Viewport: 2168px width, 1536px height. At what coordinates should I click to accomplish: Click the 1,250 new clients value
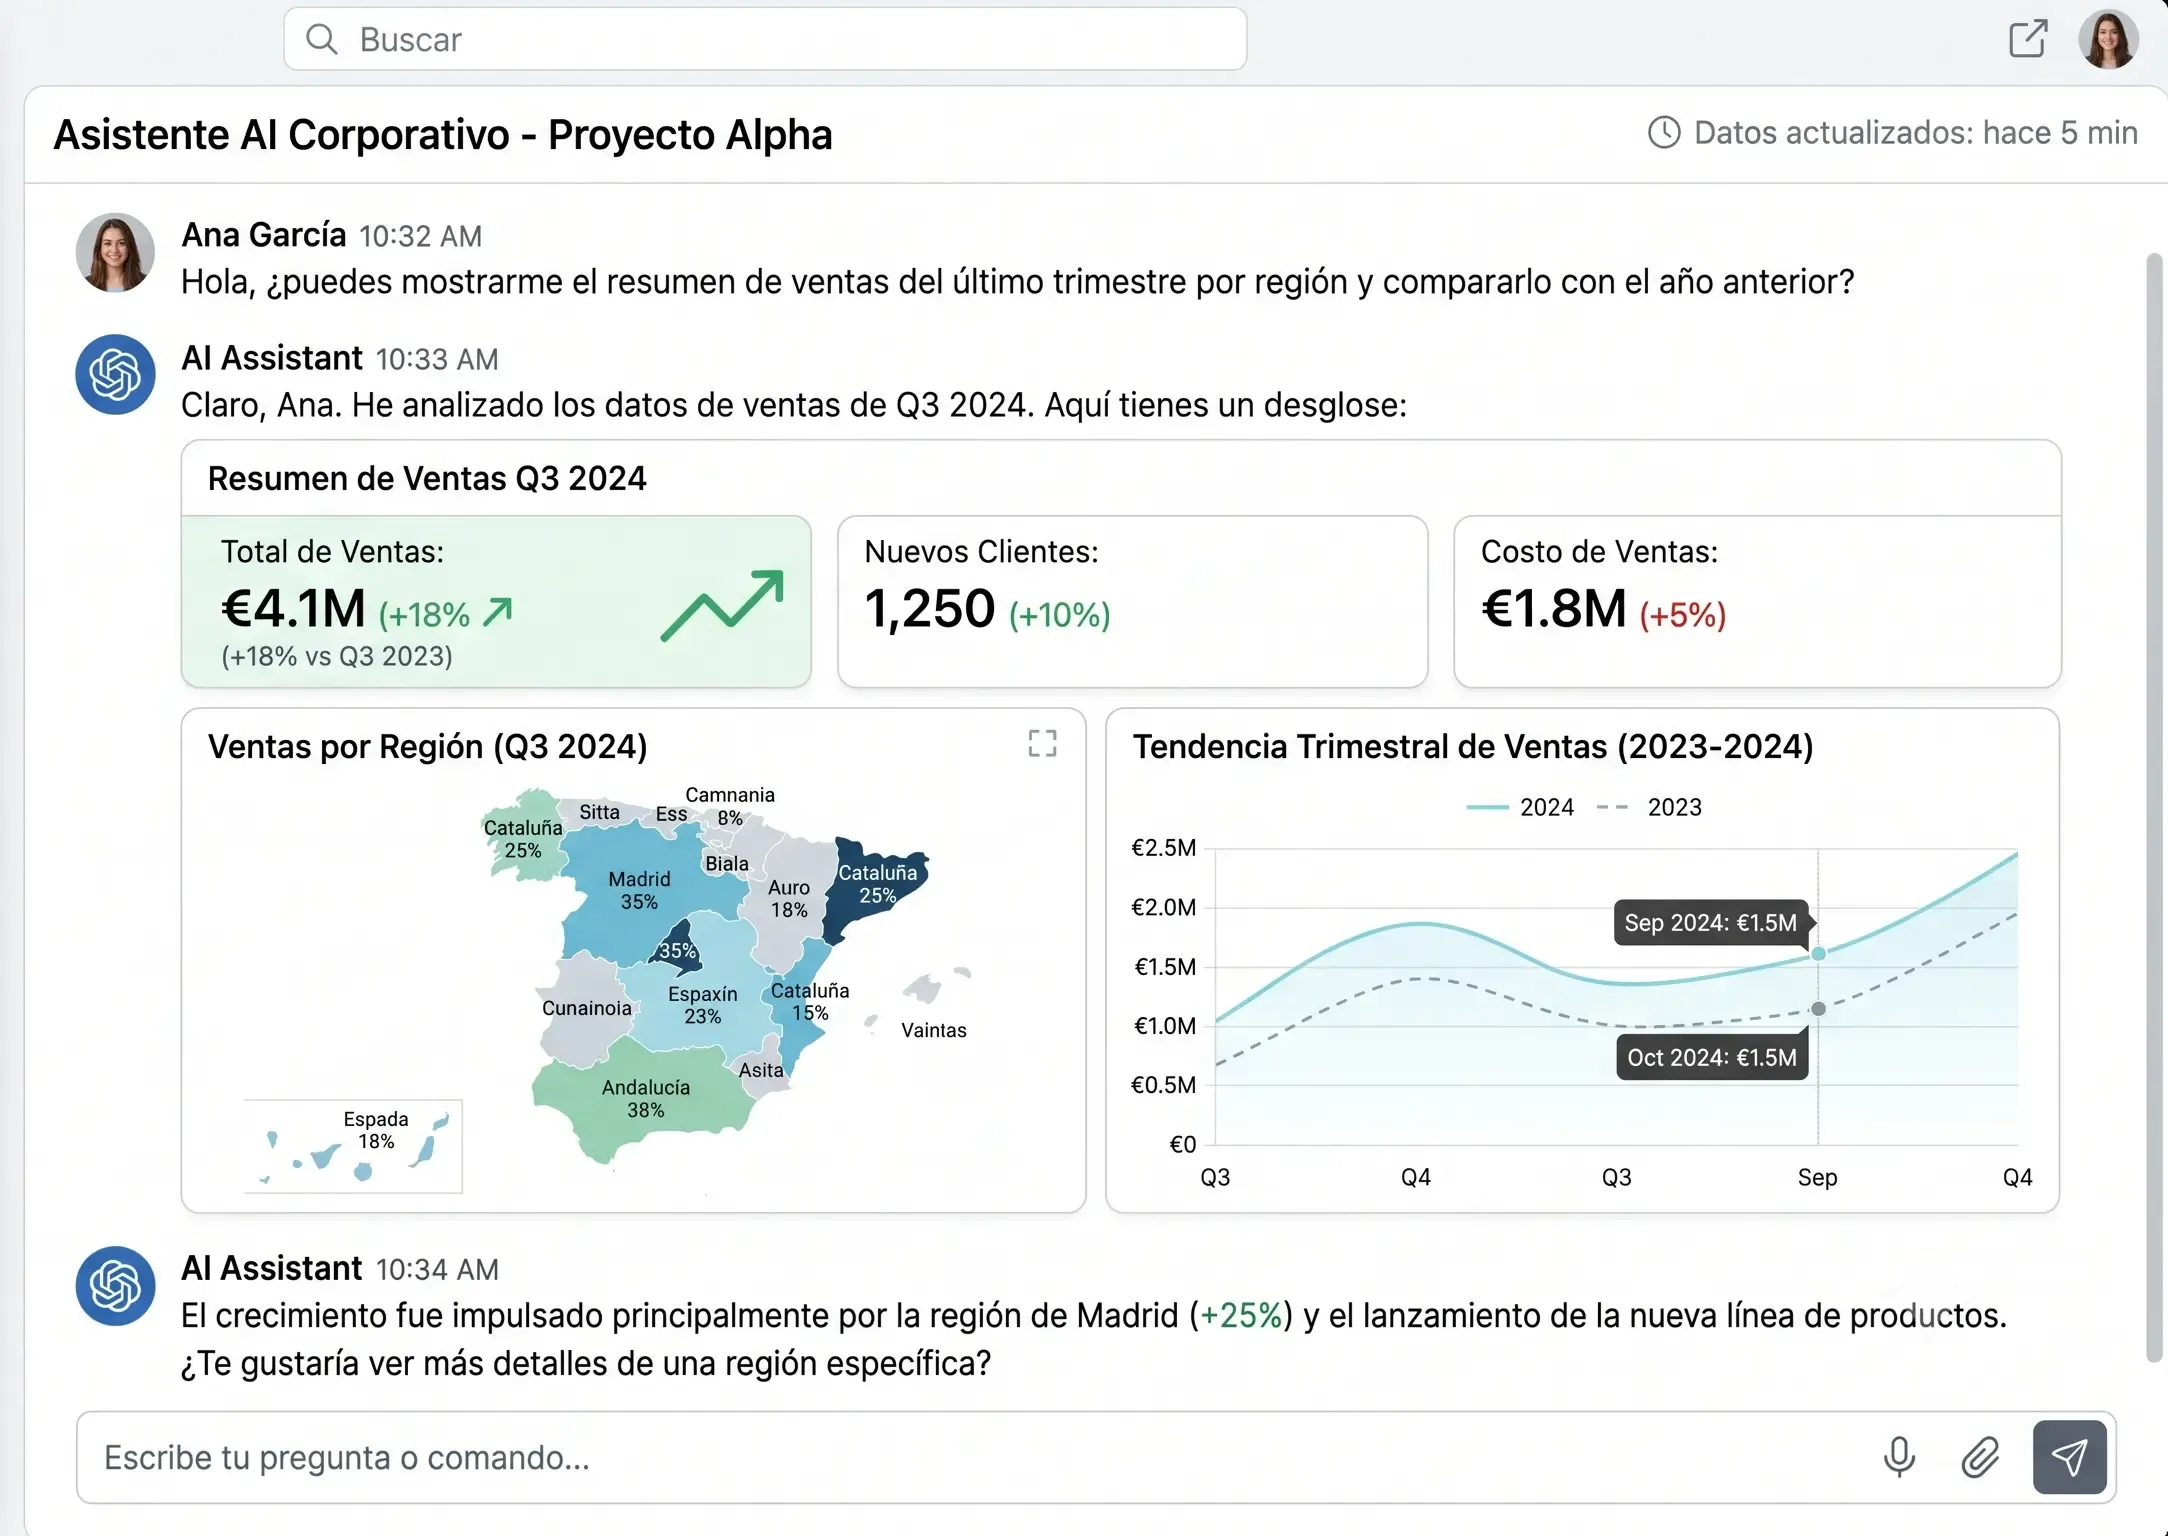[929, 608]
